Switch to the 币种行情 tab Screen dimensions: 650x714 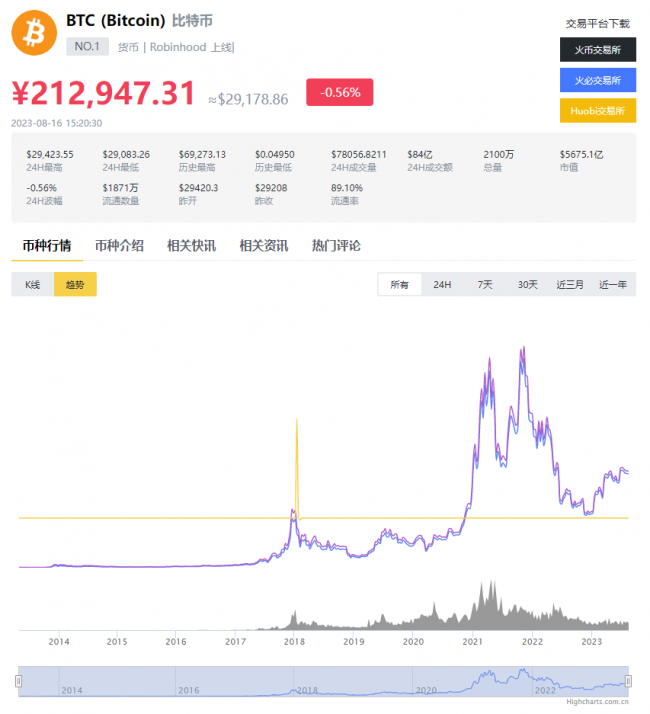(x=47, y=246)
